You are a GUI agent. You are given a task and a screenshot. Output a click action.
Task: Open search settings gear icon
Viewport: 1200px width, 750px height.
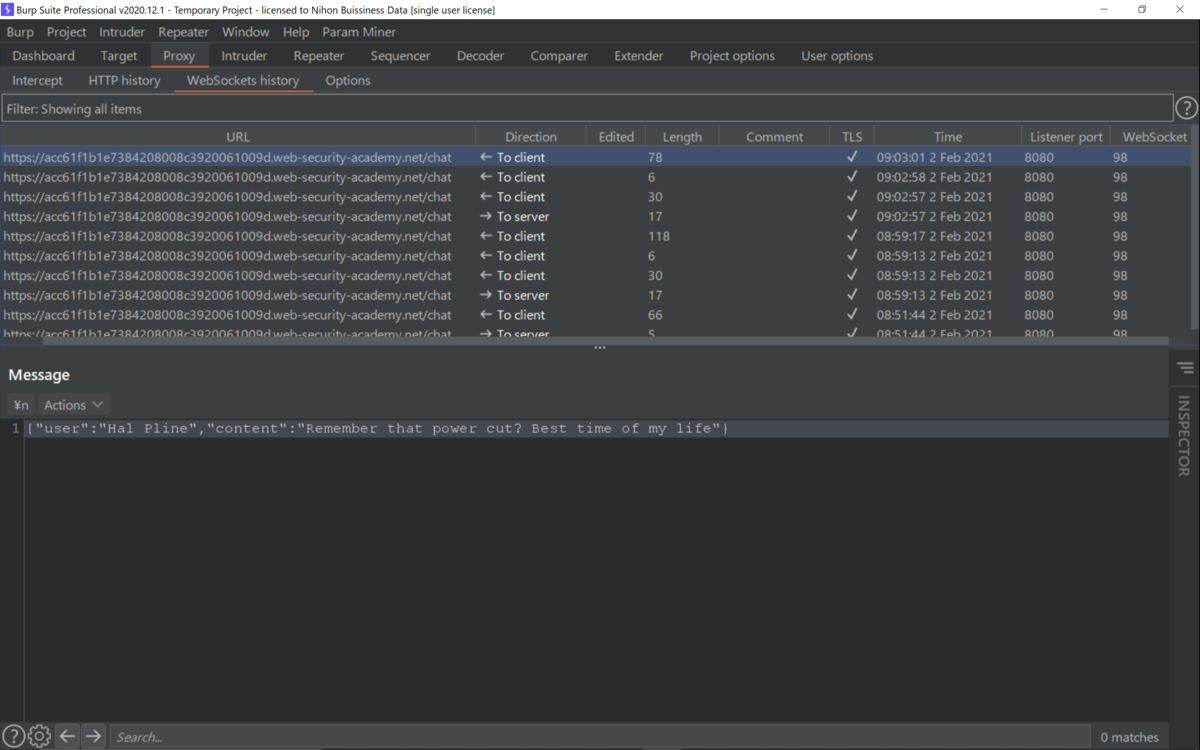39,737
